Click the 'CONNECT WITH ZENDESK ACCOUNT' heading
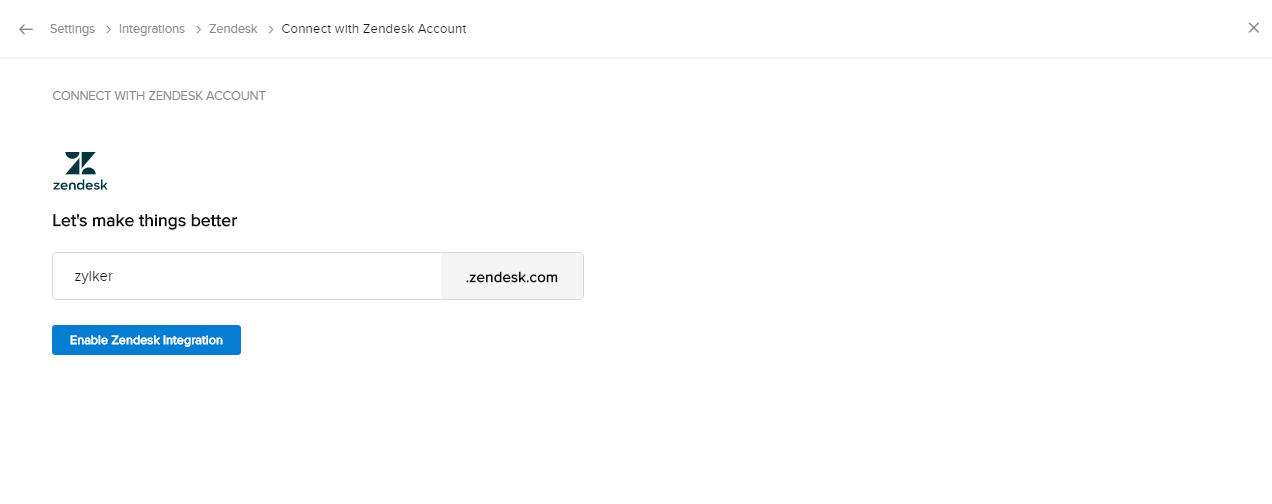Image resolution: width=1272 pixels, height=504 pixels. tap(159, 96)
